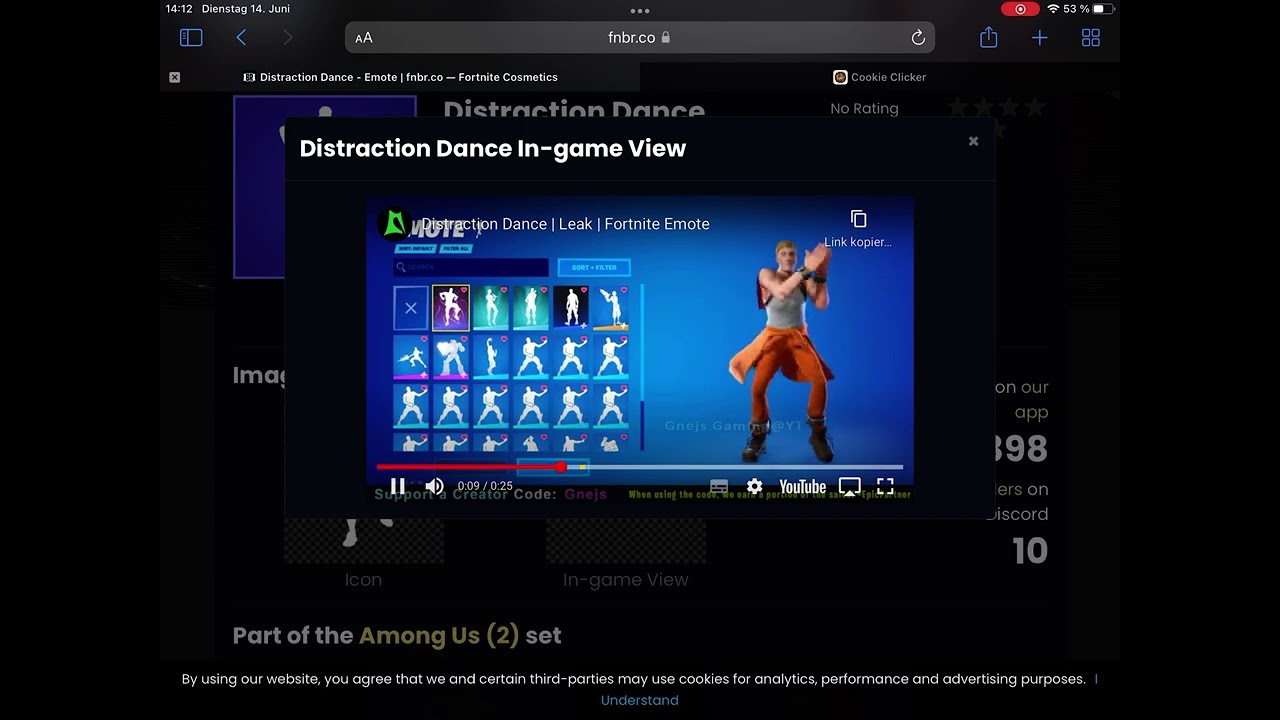
Task: Pause the YouTube video
Action: tap(397, 486)
